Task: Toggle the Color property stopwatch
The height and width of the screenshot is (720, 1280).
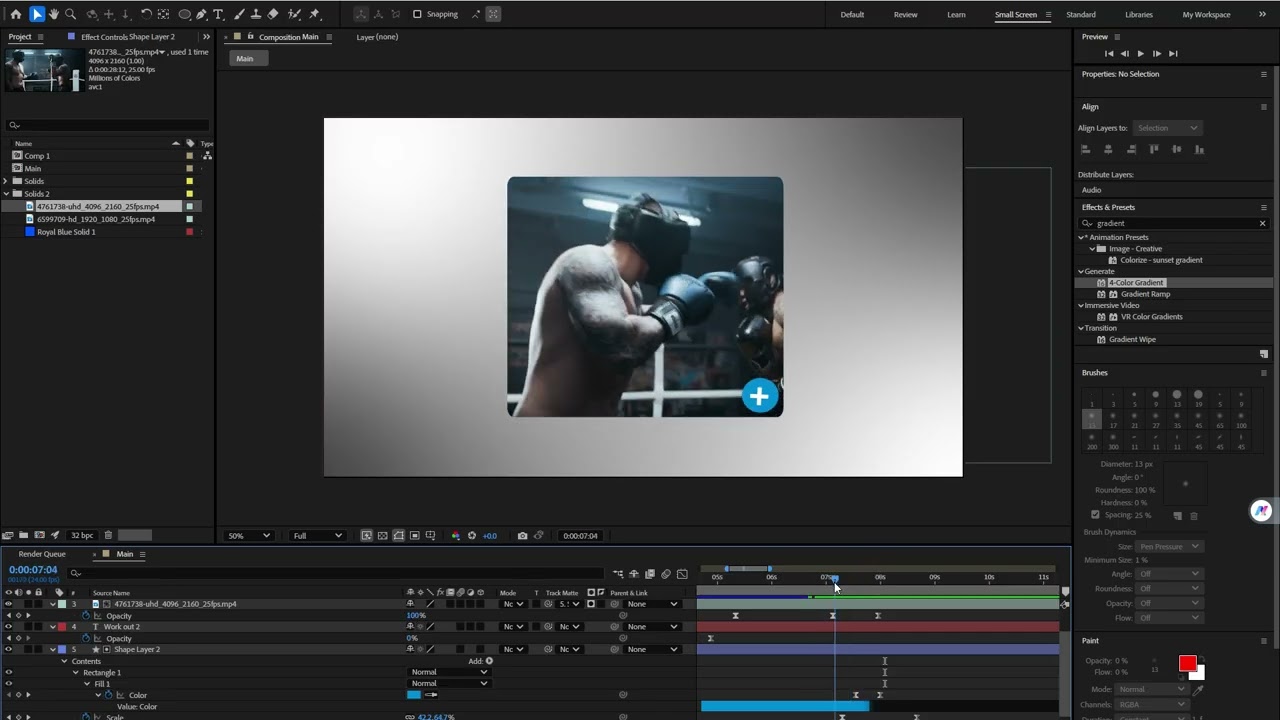Action: 108,695
